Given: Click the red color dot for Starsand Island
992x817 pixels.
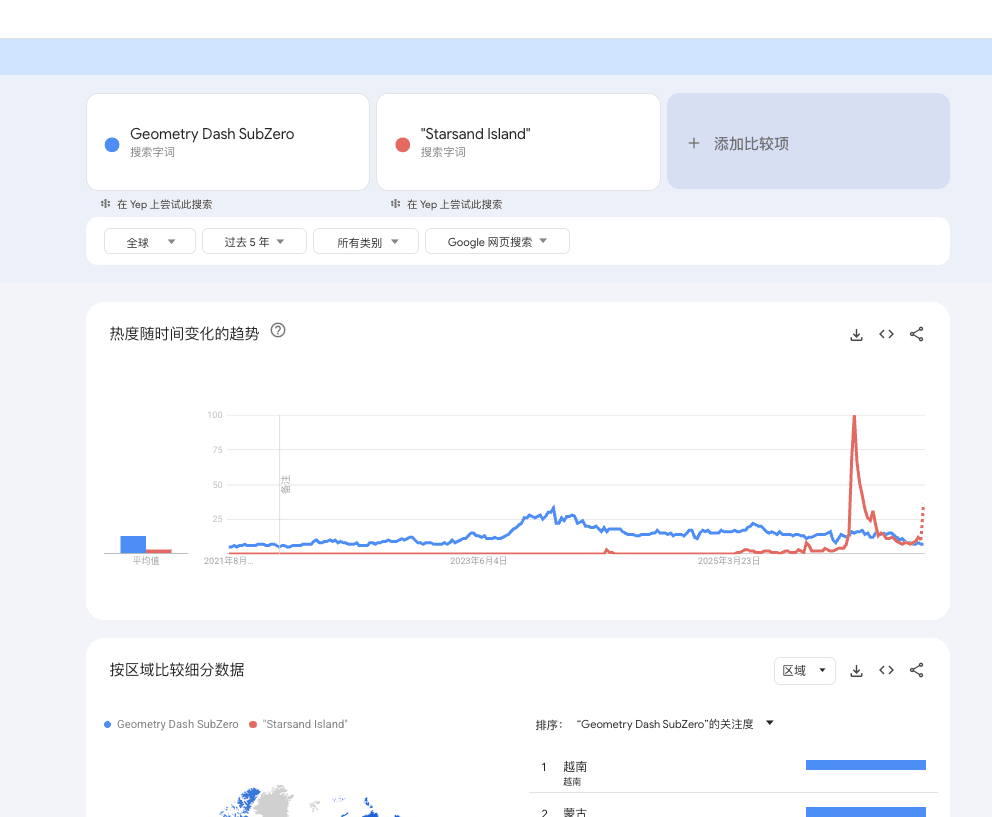Looking at the screenshot, I should pyautogui.click(x=402, y=145).
